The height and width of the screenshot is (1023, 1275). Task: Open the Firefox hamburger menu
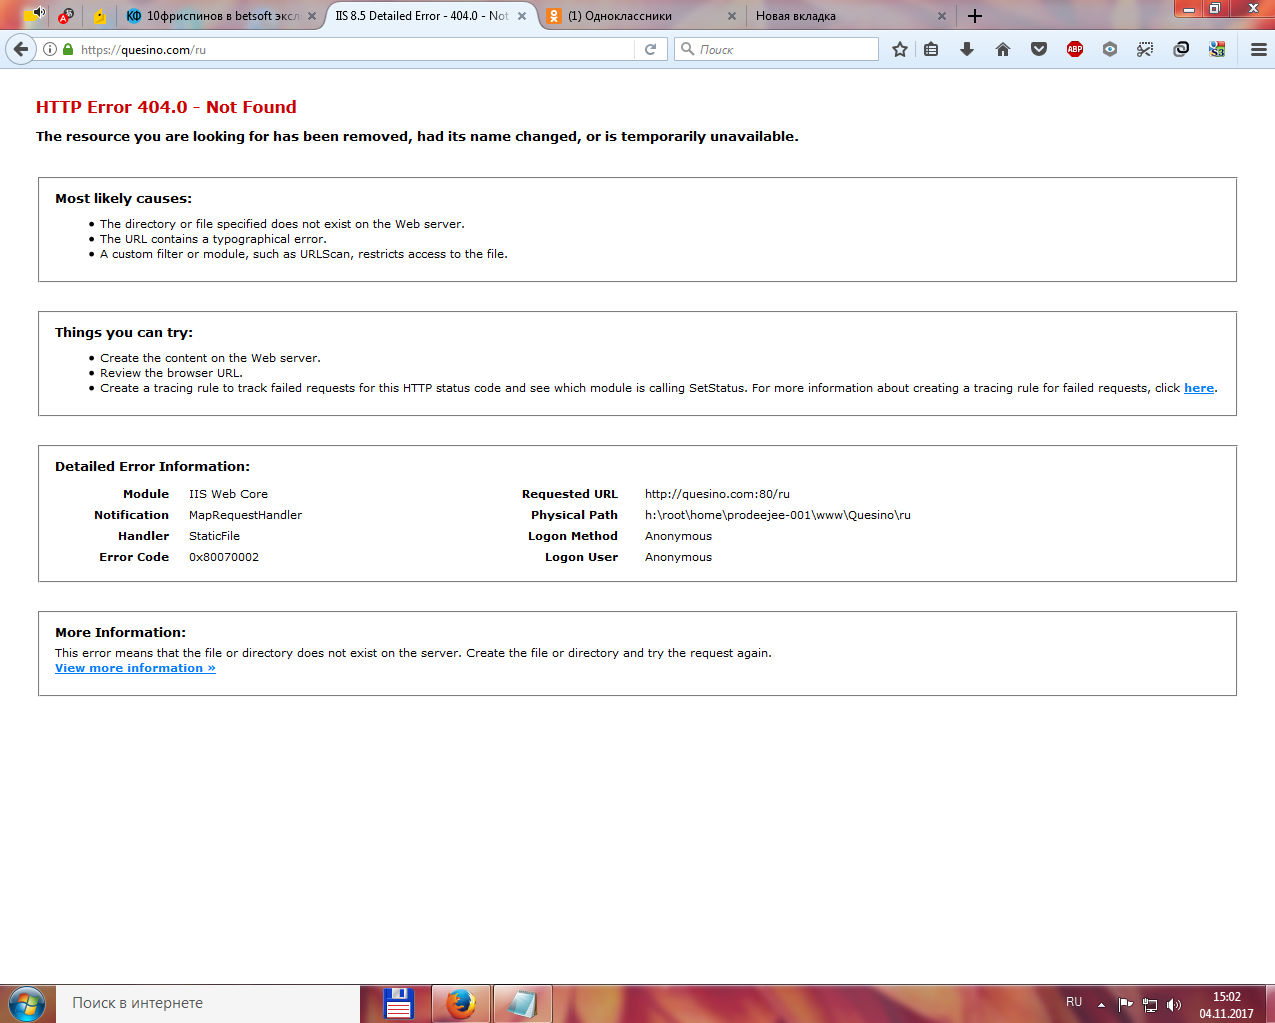coord(1259,49)
